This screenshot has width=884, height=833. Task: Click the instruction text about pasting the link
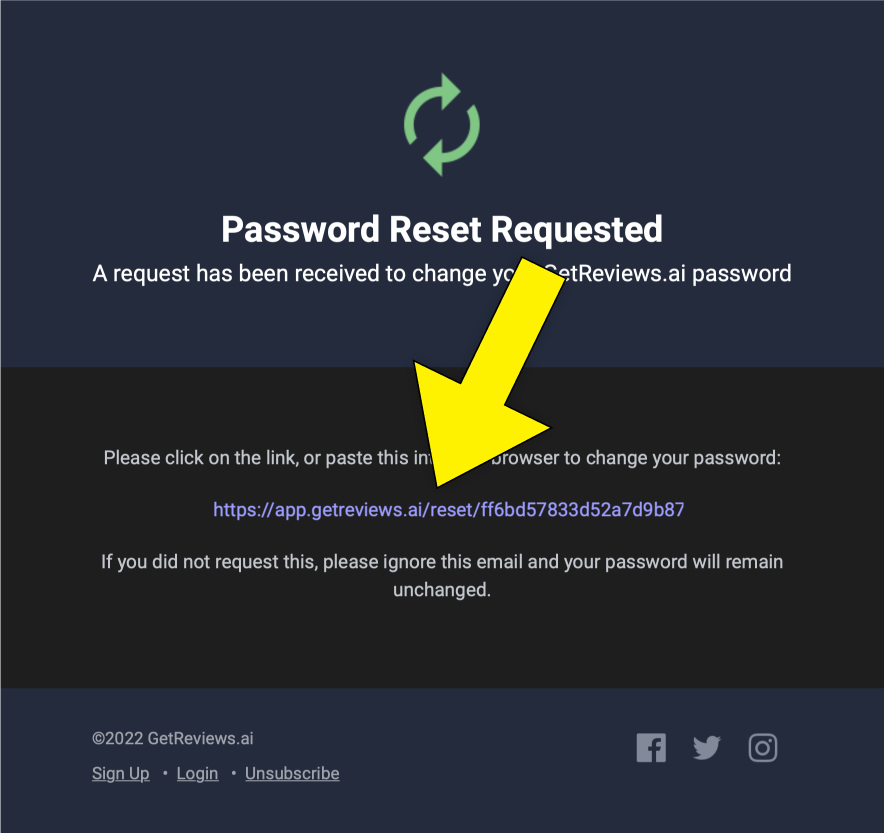pyautogui.click(x=250, y=457)
